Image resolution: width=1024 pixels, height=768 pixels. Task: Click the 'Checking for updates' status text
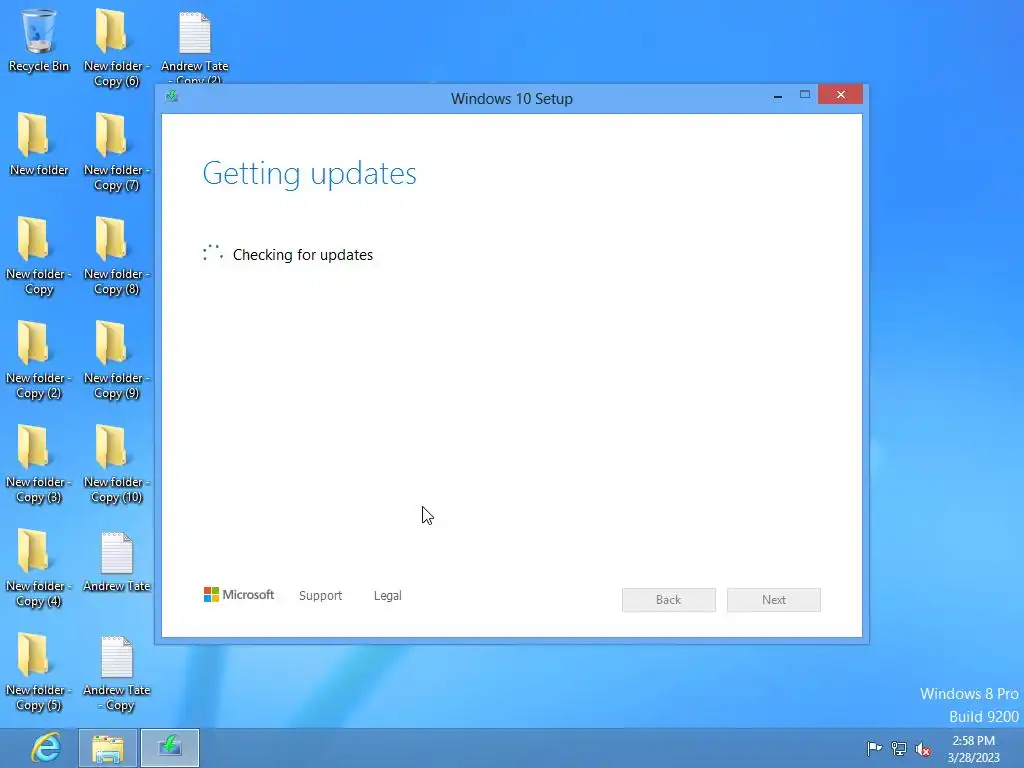[x=303, y=255]
